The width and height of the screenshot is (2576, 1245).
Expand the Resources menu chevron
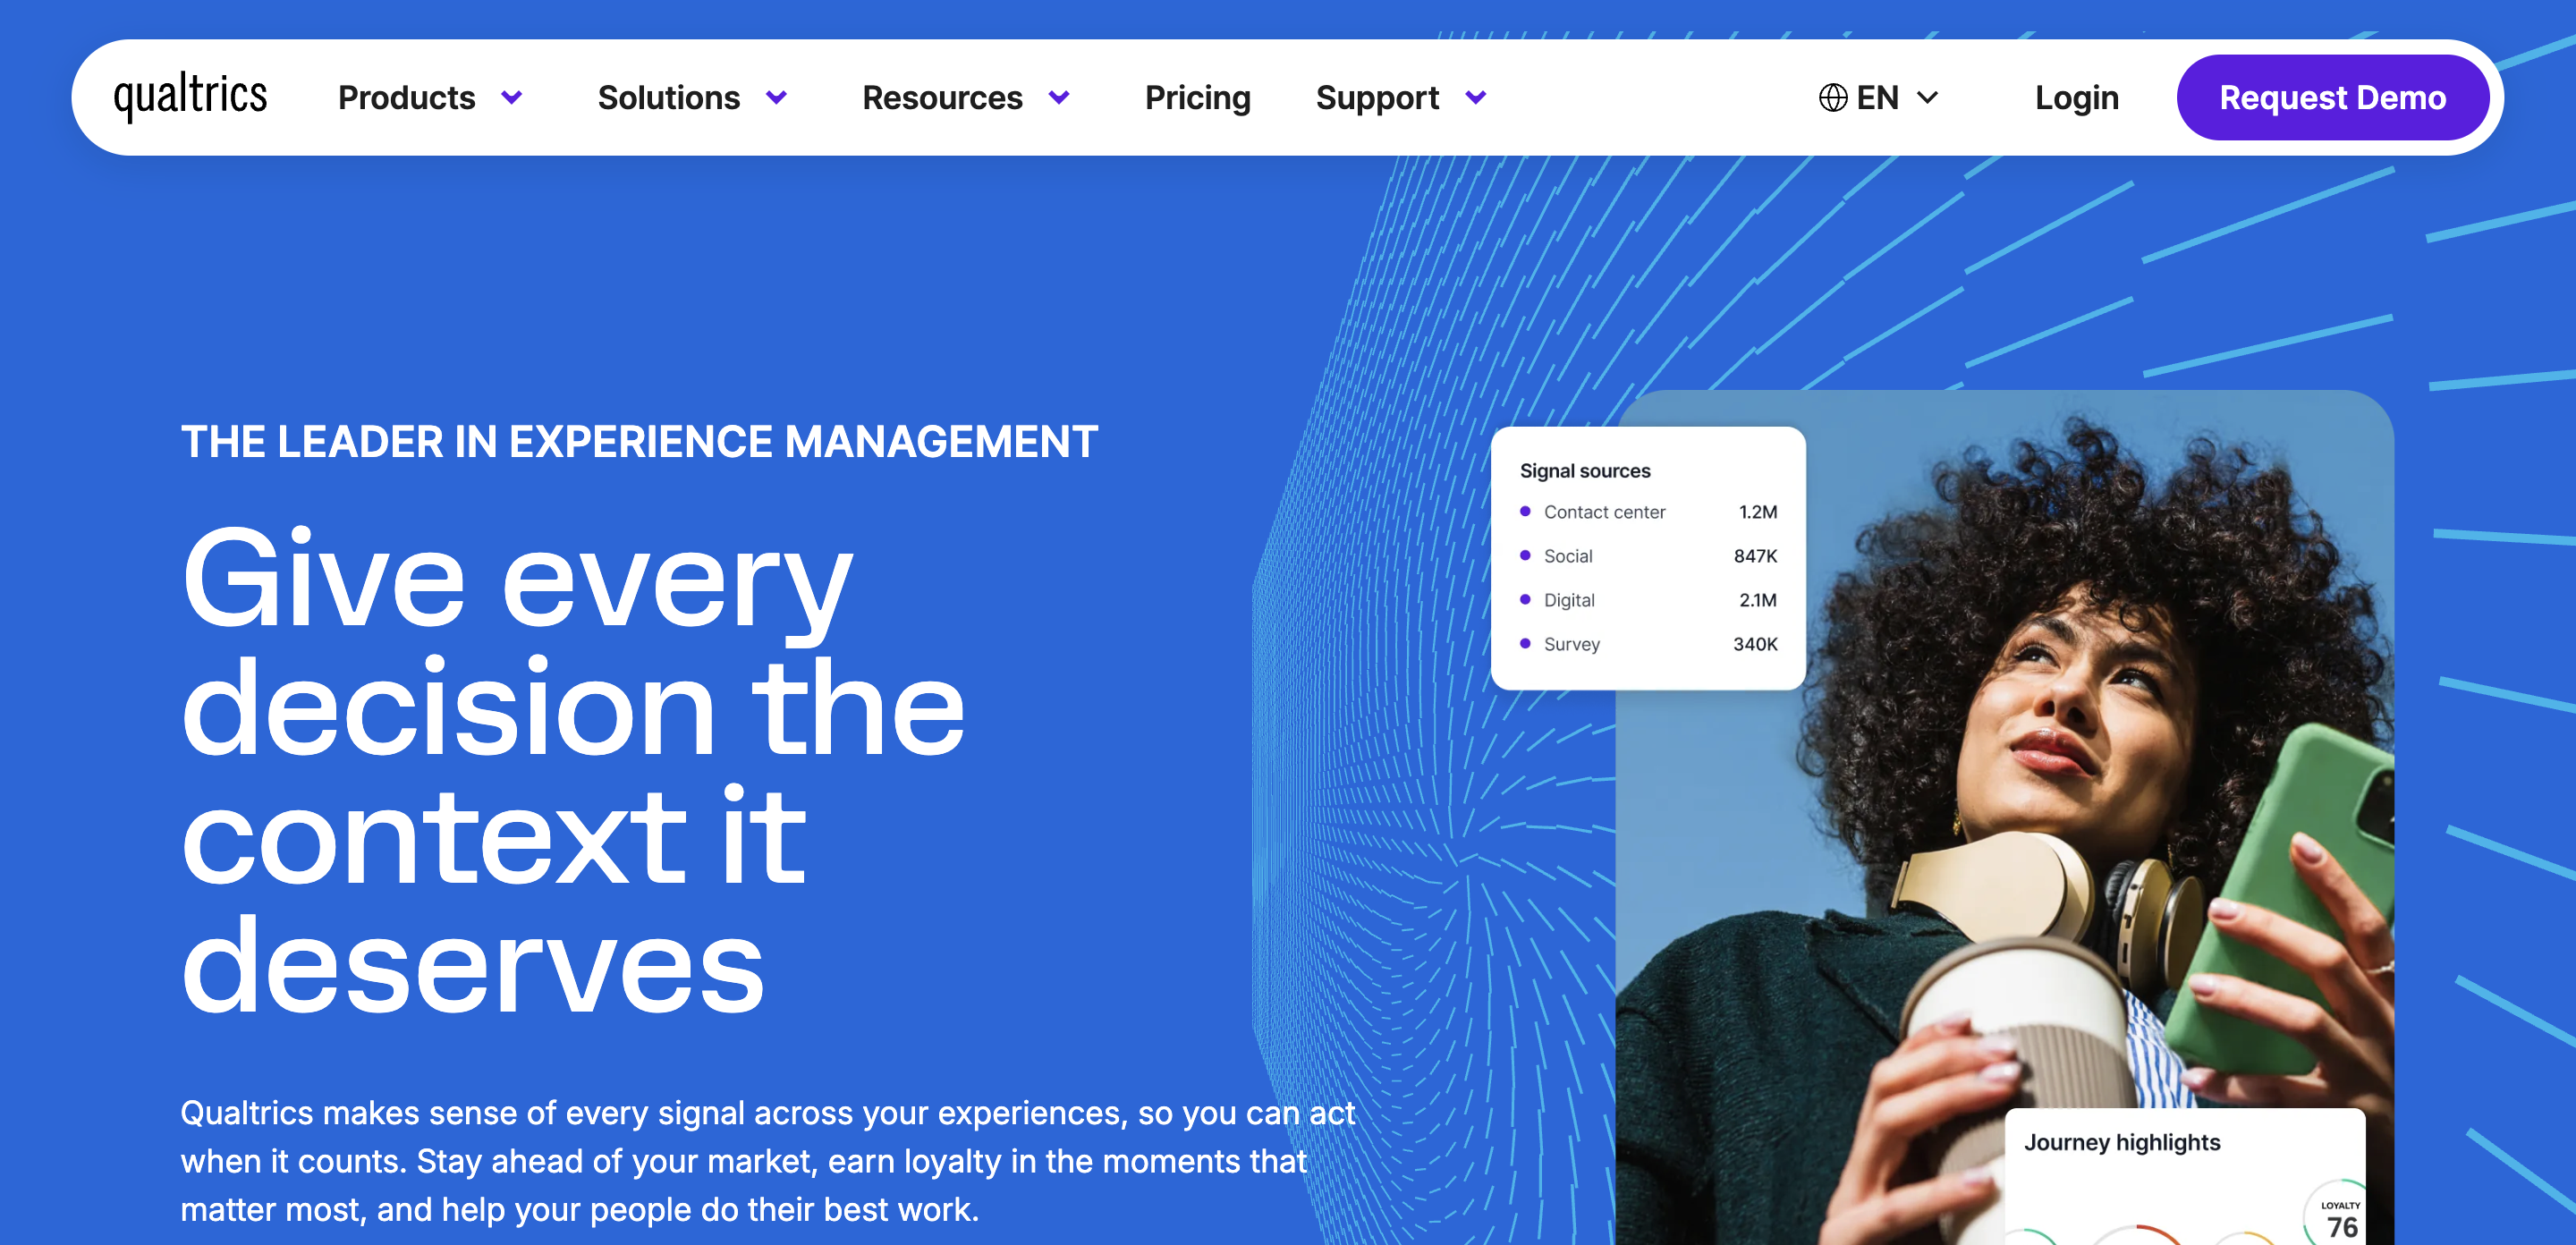pyautogui.click(x=1059, y=98)
